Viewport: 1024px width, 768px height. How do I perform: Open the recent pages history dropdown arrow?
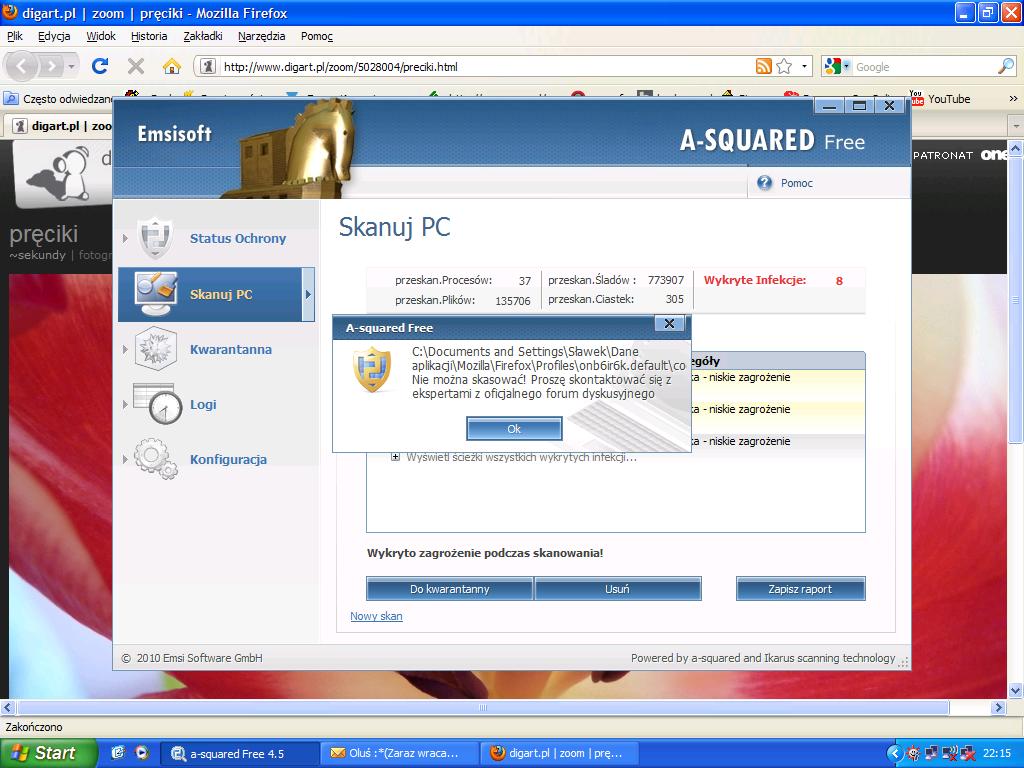(x=71, y=66)
